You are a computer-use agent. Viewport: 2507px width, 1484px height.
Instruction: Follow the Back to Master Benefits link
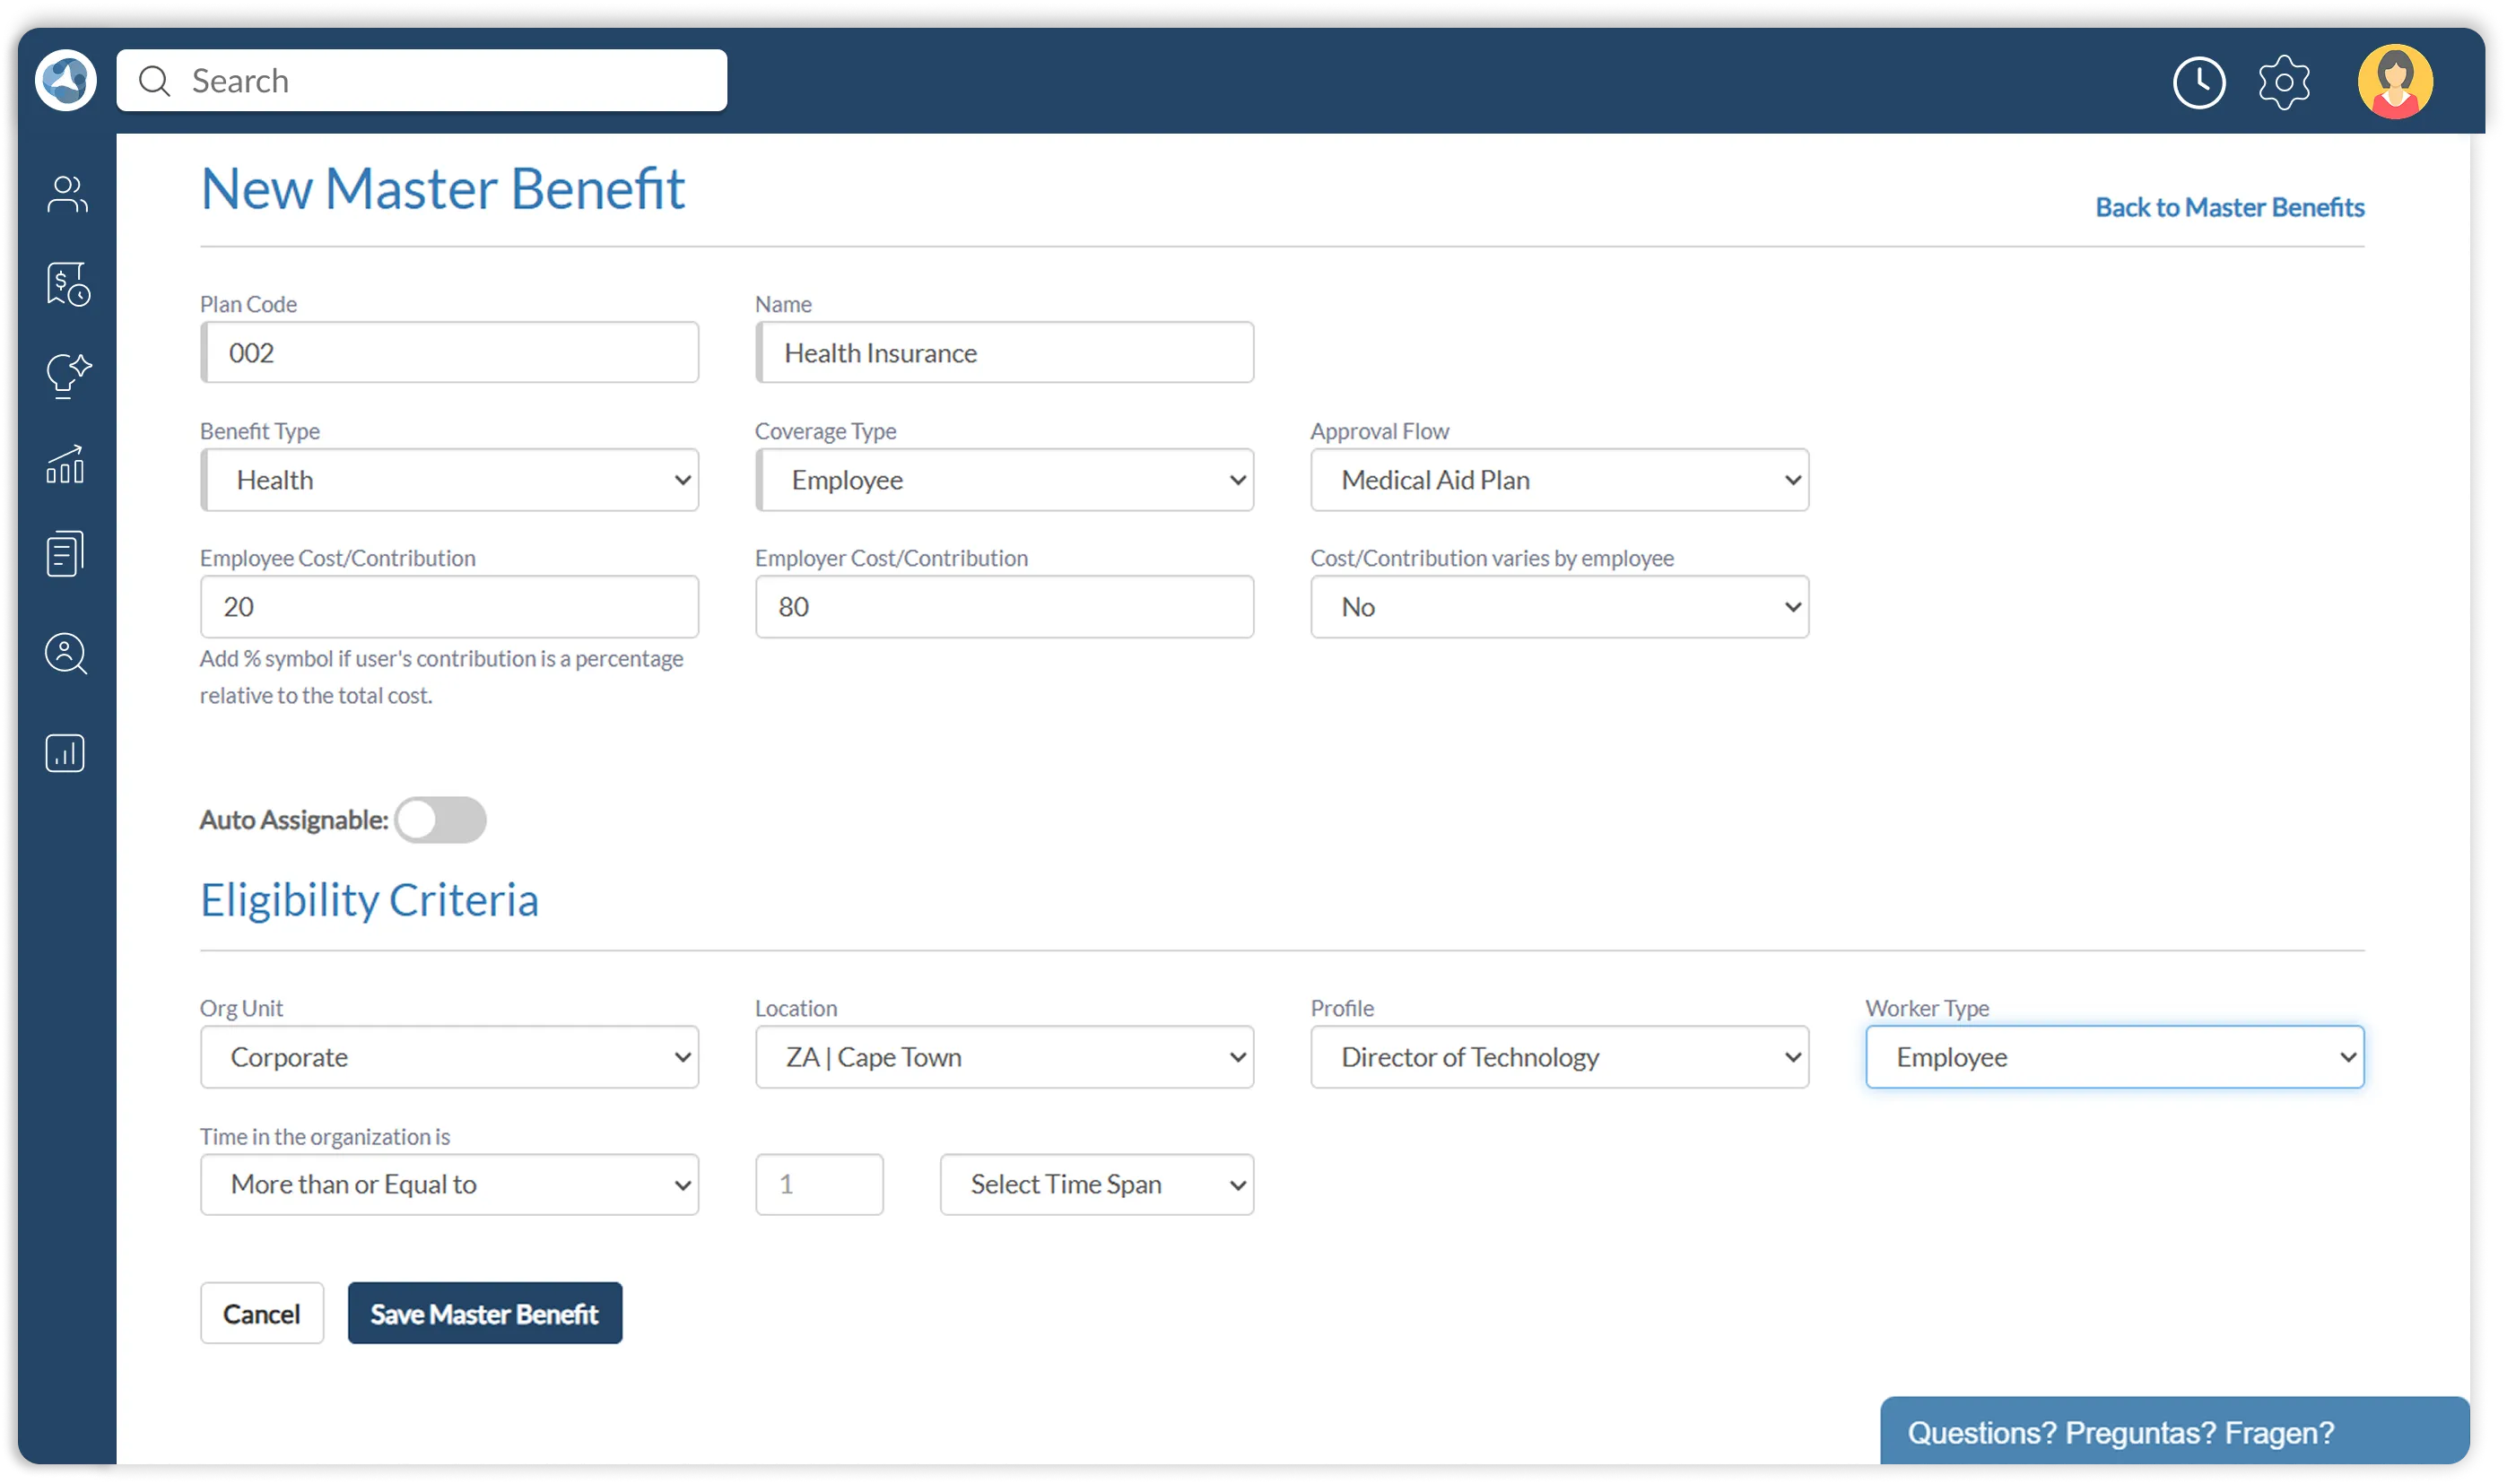[2230, 207]
